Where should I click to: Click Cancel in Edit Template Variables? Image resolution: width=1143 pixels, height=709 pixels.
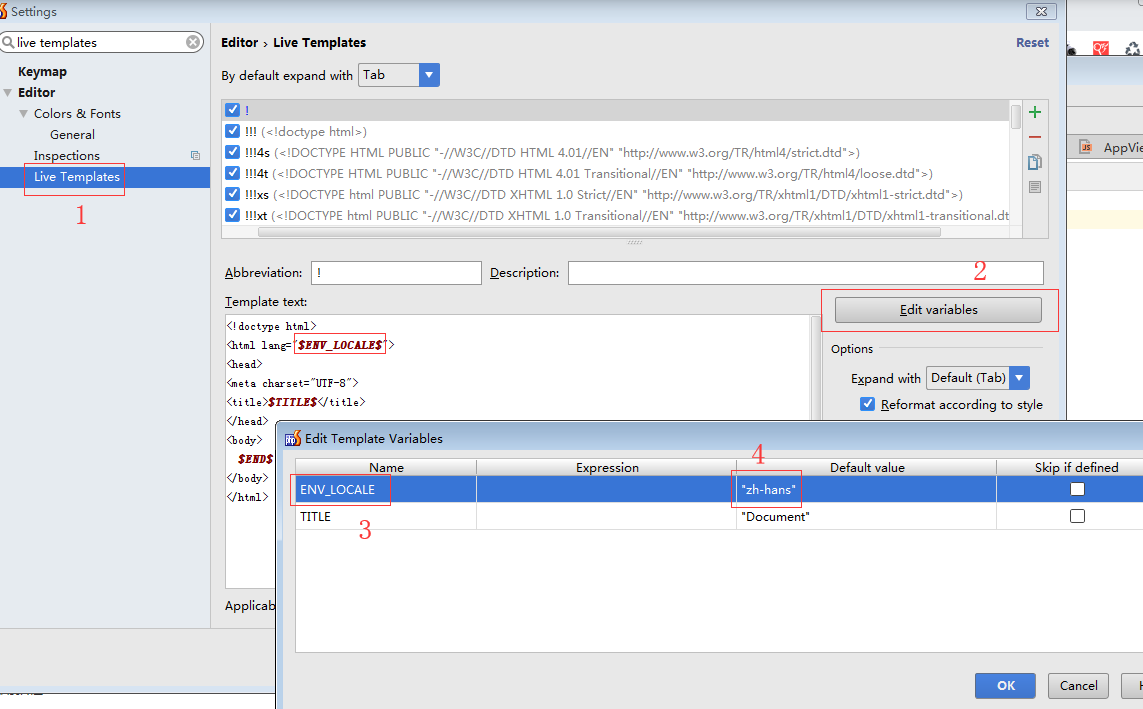tap(1078, 685)
